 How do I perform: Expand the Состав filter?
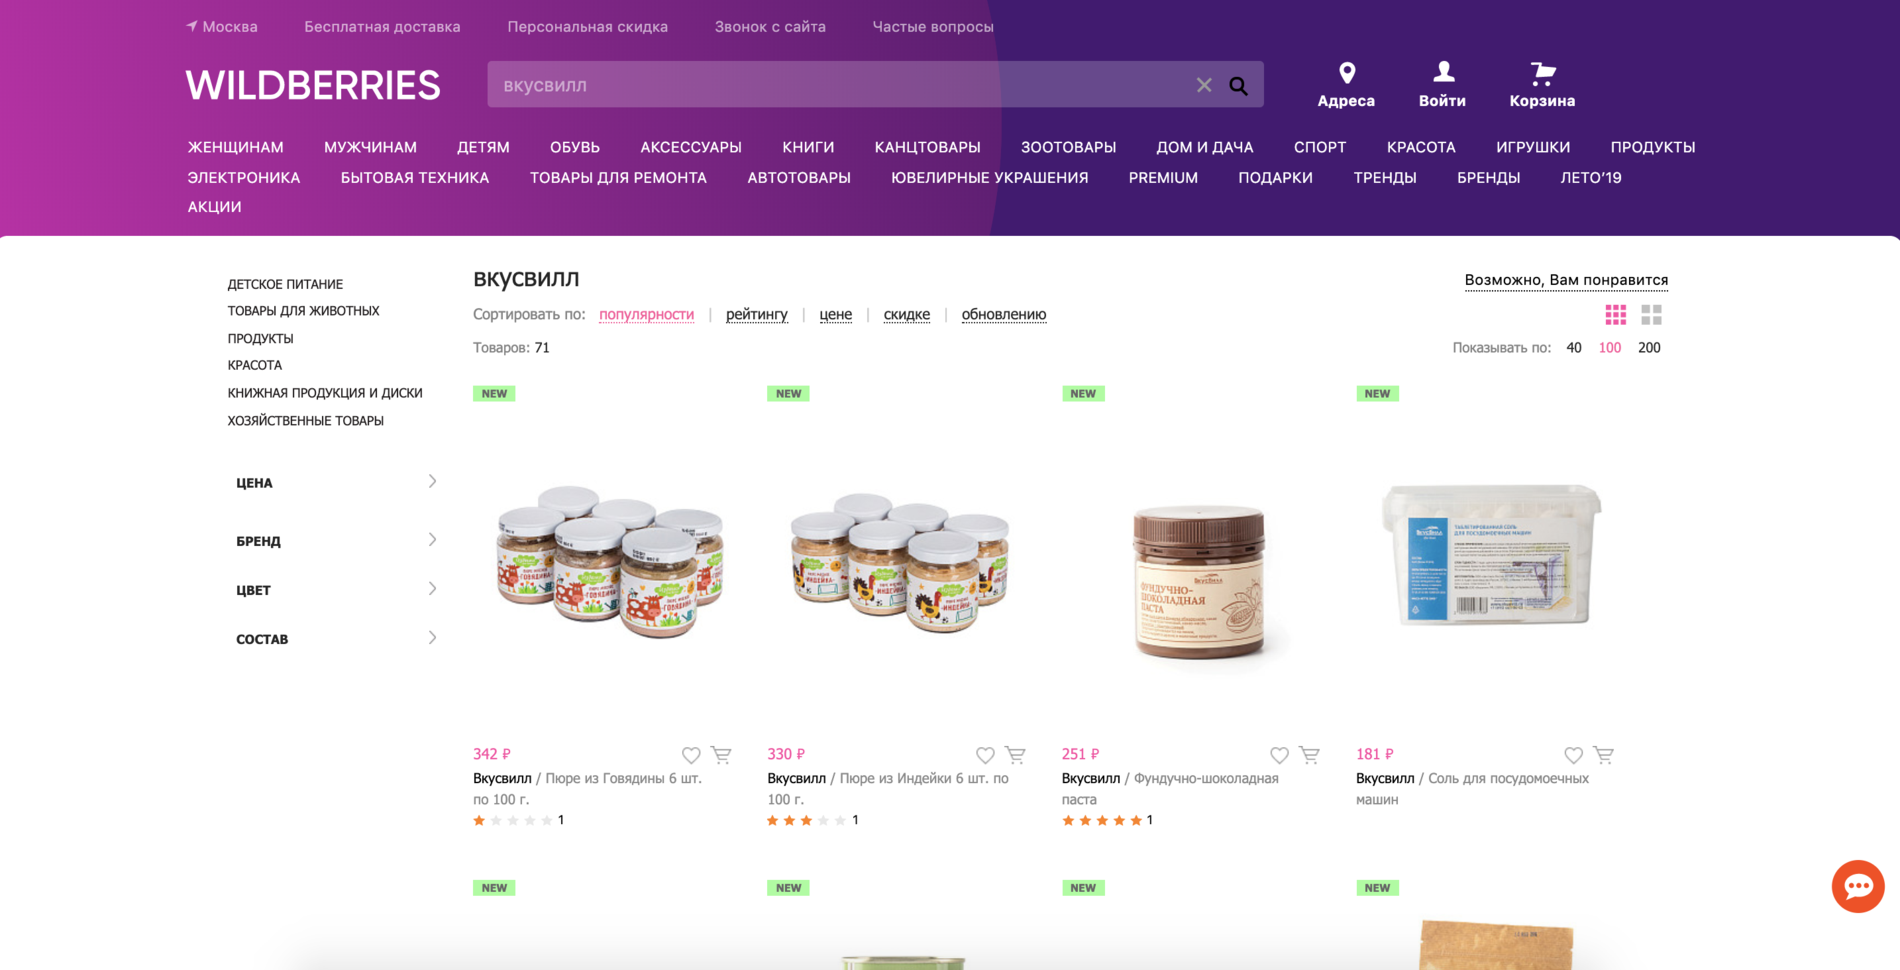[x=336, y=638]
